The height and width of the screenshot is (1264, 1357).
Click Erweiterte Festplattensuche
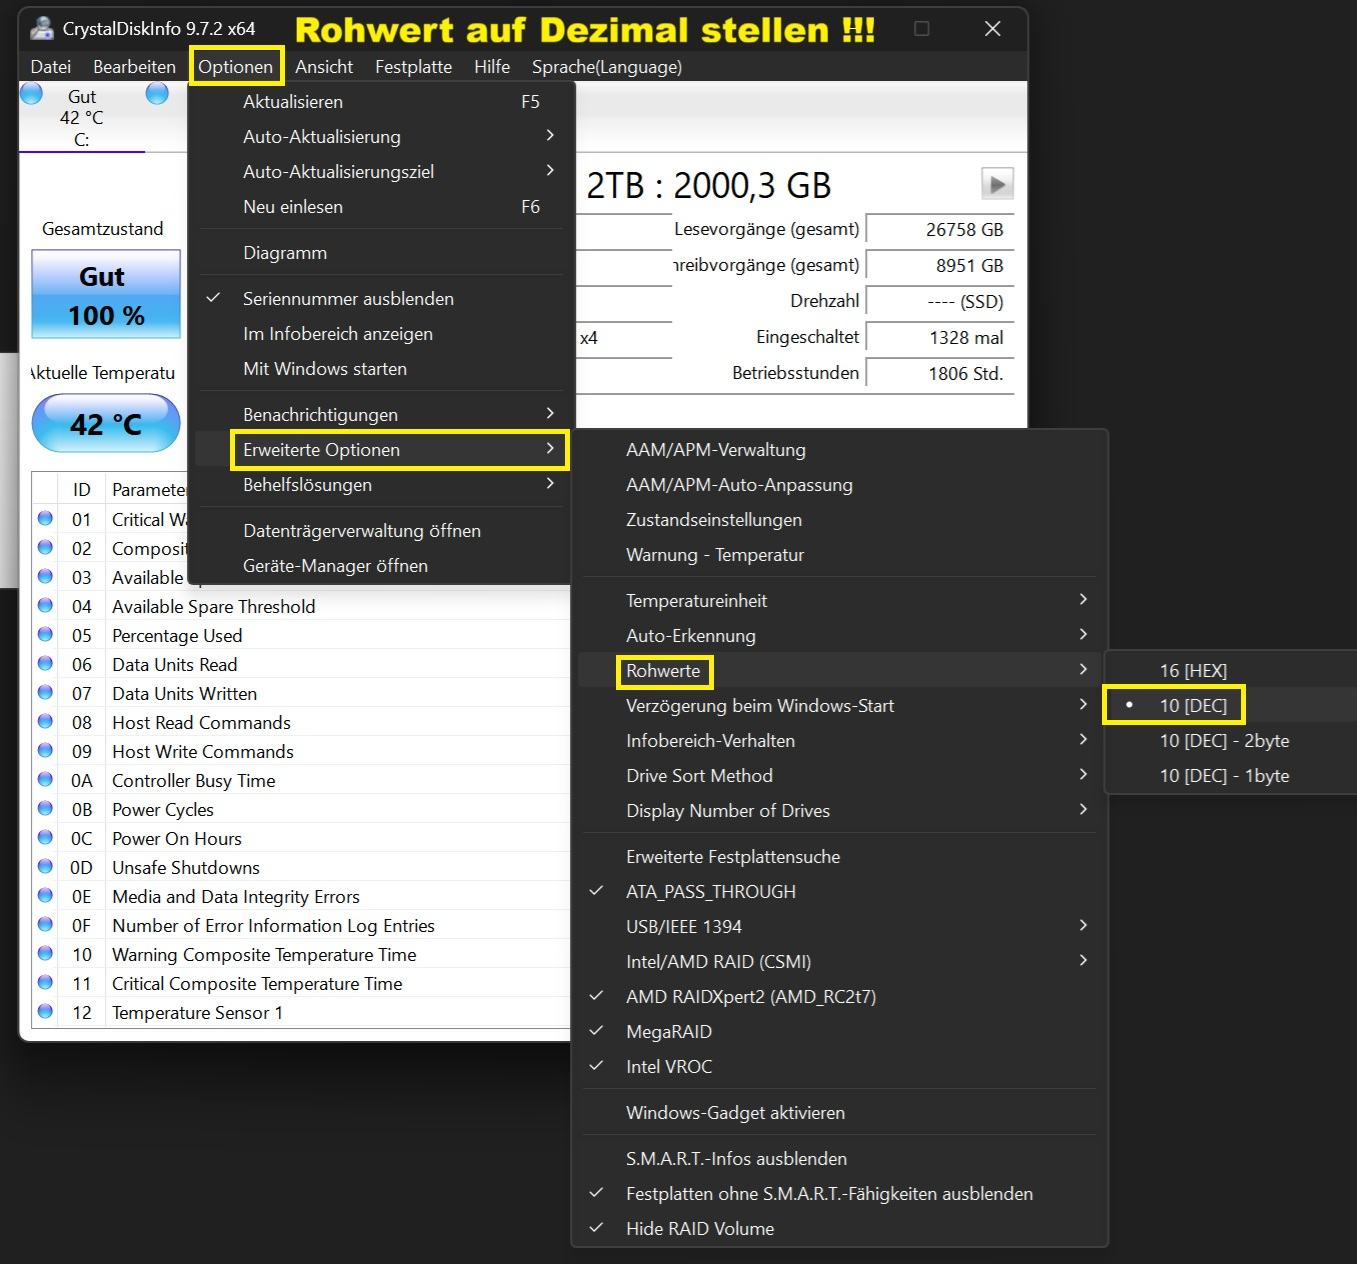tap(839, 856)
